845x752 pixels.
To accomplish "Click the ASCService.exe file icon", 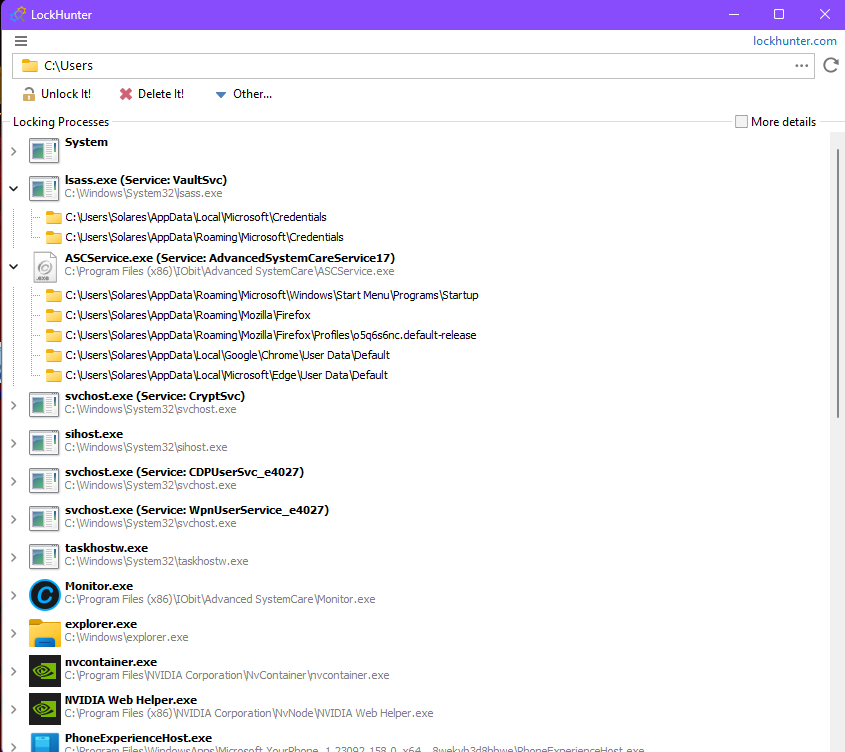I will click(x=44, y=267).
